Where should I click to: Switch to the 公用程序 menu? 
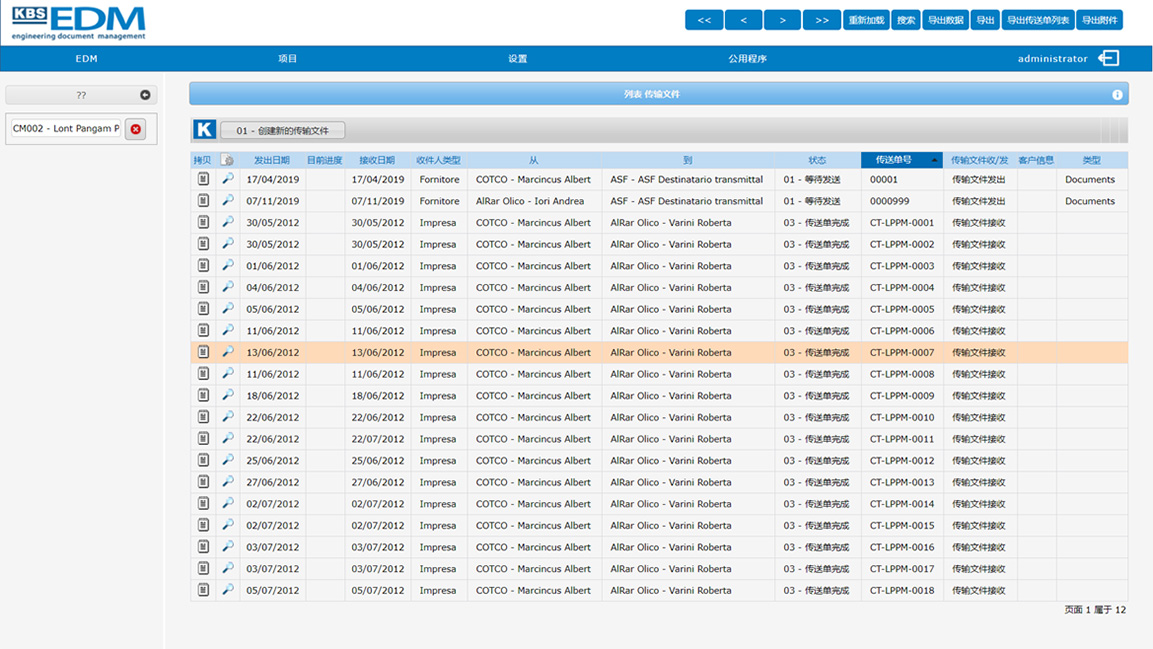[747, 58]
